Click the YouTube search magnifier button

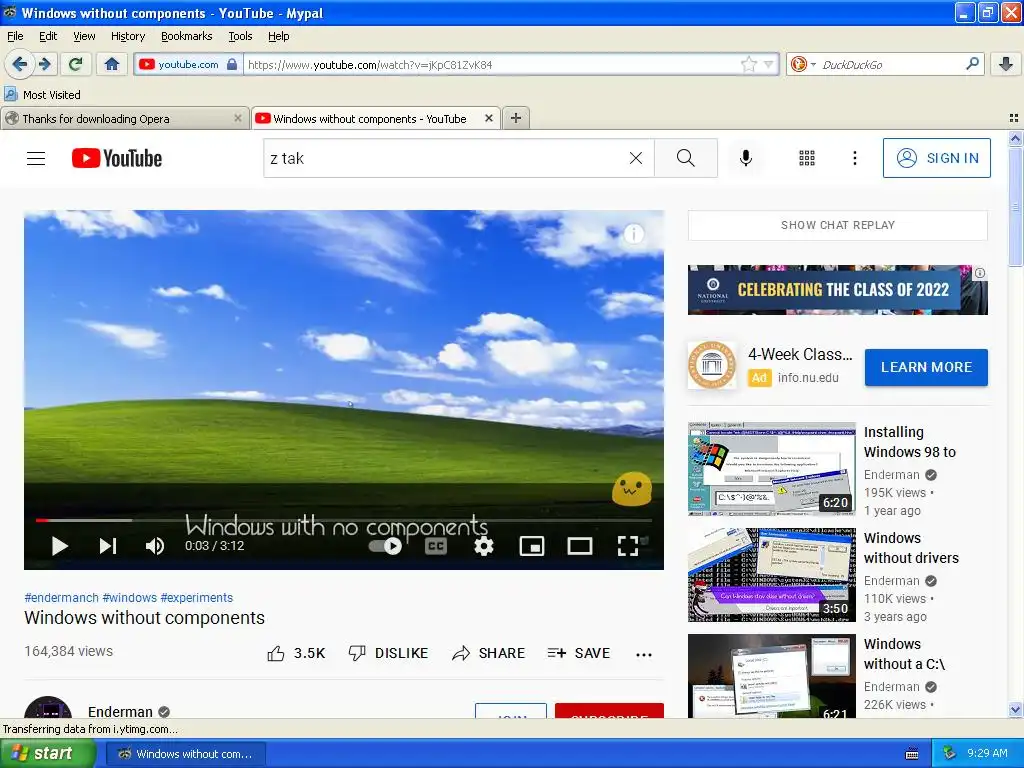click(x=686, y=158)
